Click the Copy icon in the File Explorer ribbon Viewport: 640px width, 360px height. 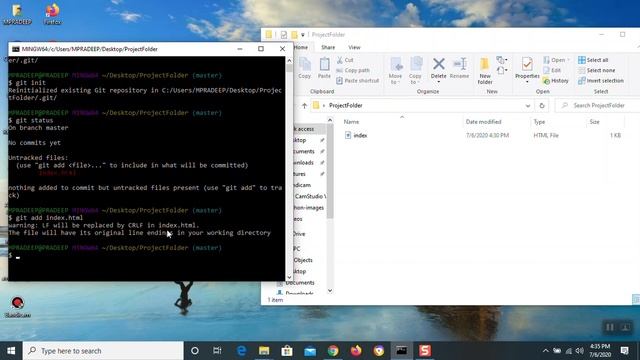point(304,68)
